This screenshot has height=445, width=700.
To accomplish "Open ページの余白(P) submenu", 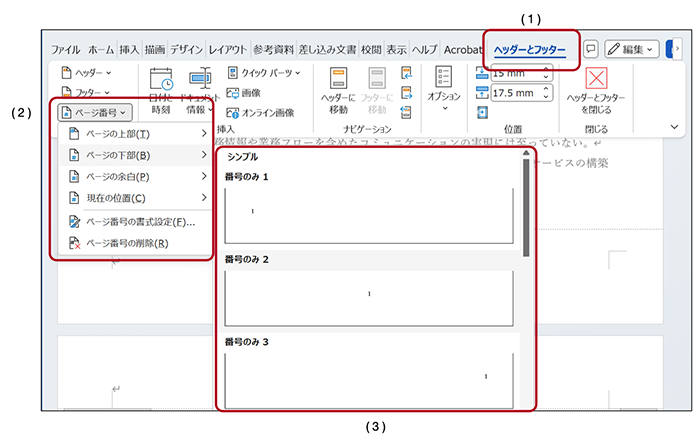I will (136, 177).
